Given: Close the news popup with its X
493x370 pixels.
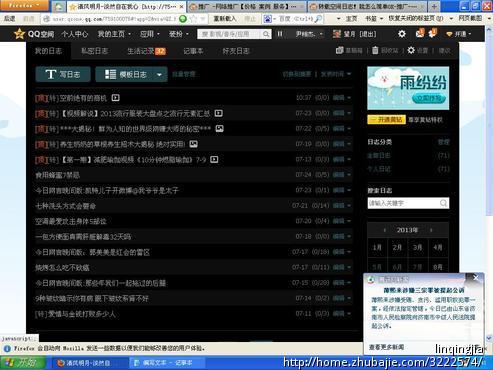Looking at the screenshot, I should [476, 278].
